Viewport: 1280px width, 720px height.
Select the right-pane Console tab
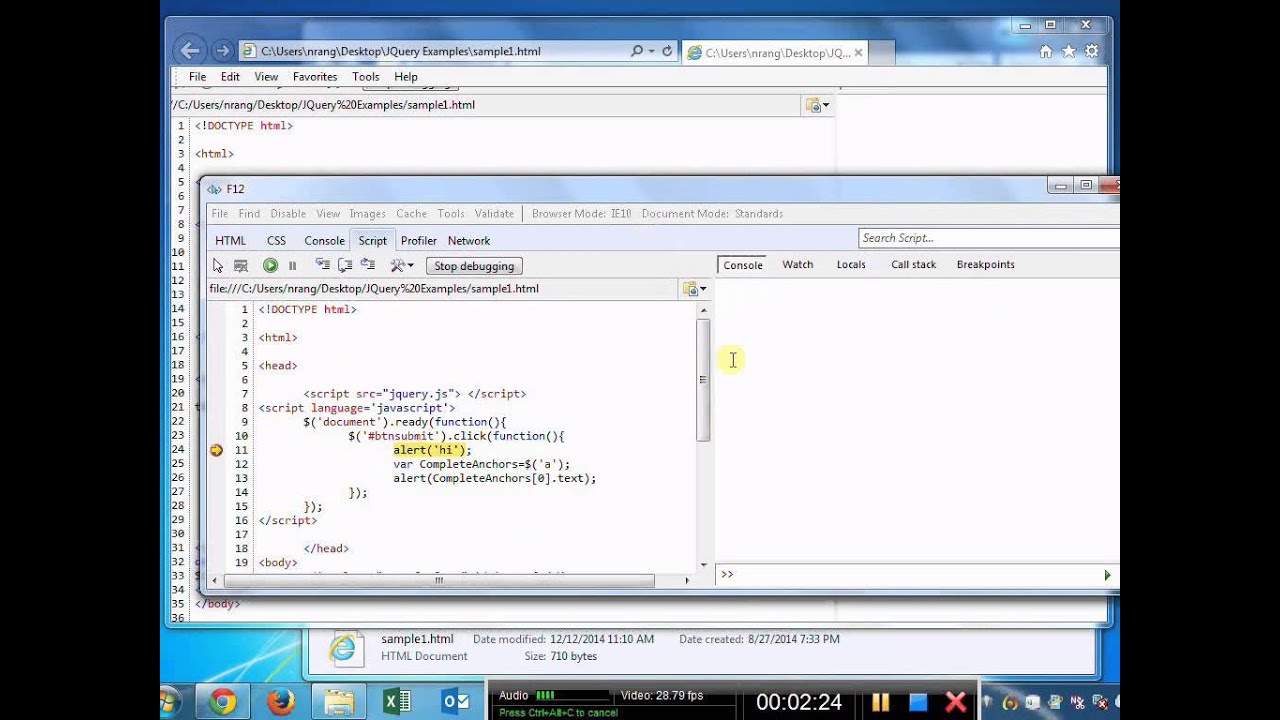(743, 265)
